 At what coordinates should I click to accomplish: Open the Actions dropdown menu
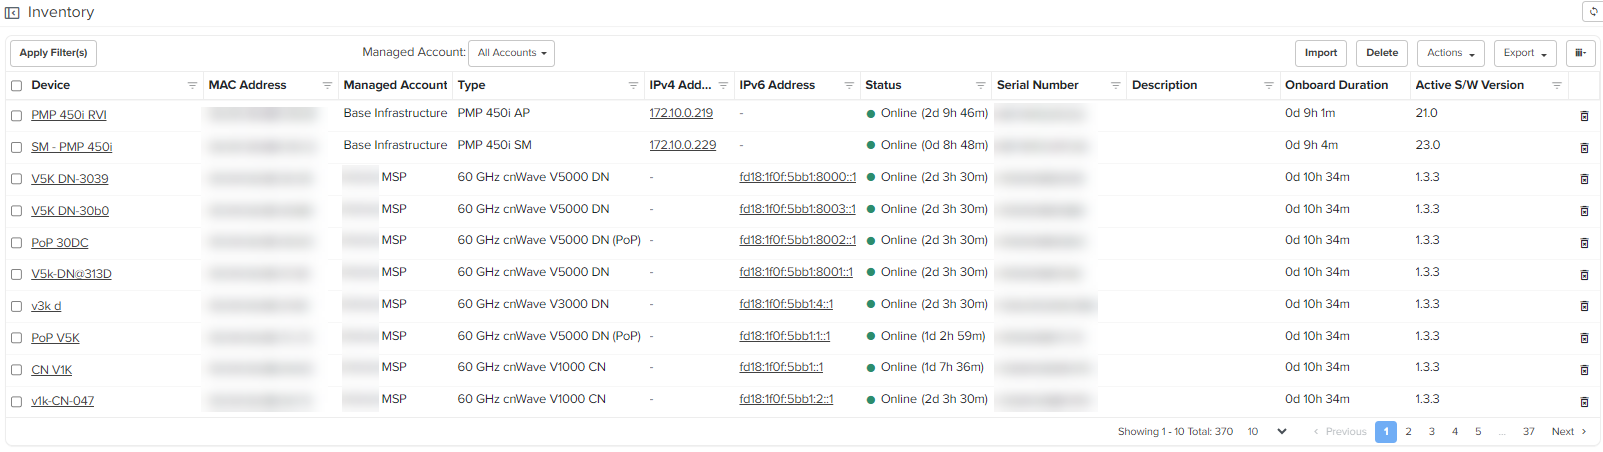(x=1450, y=53)
